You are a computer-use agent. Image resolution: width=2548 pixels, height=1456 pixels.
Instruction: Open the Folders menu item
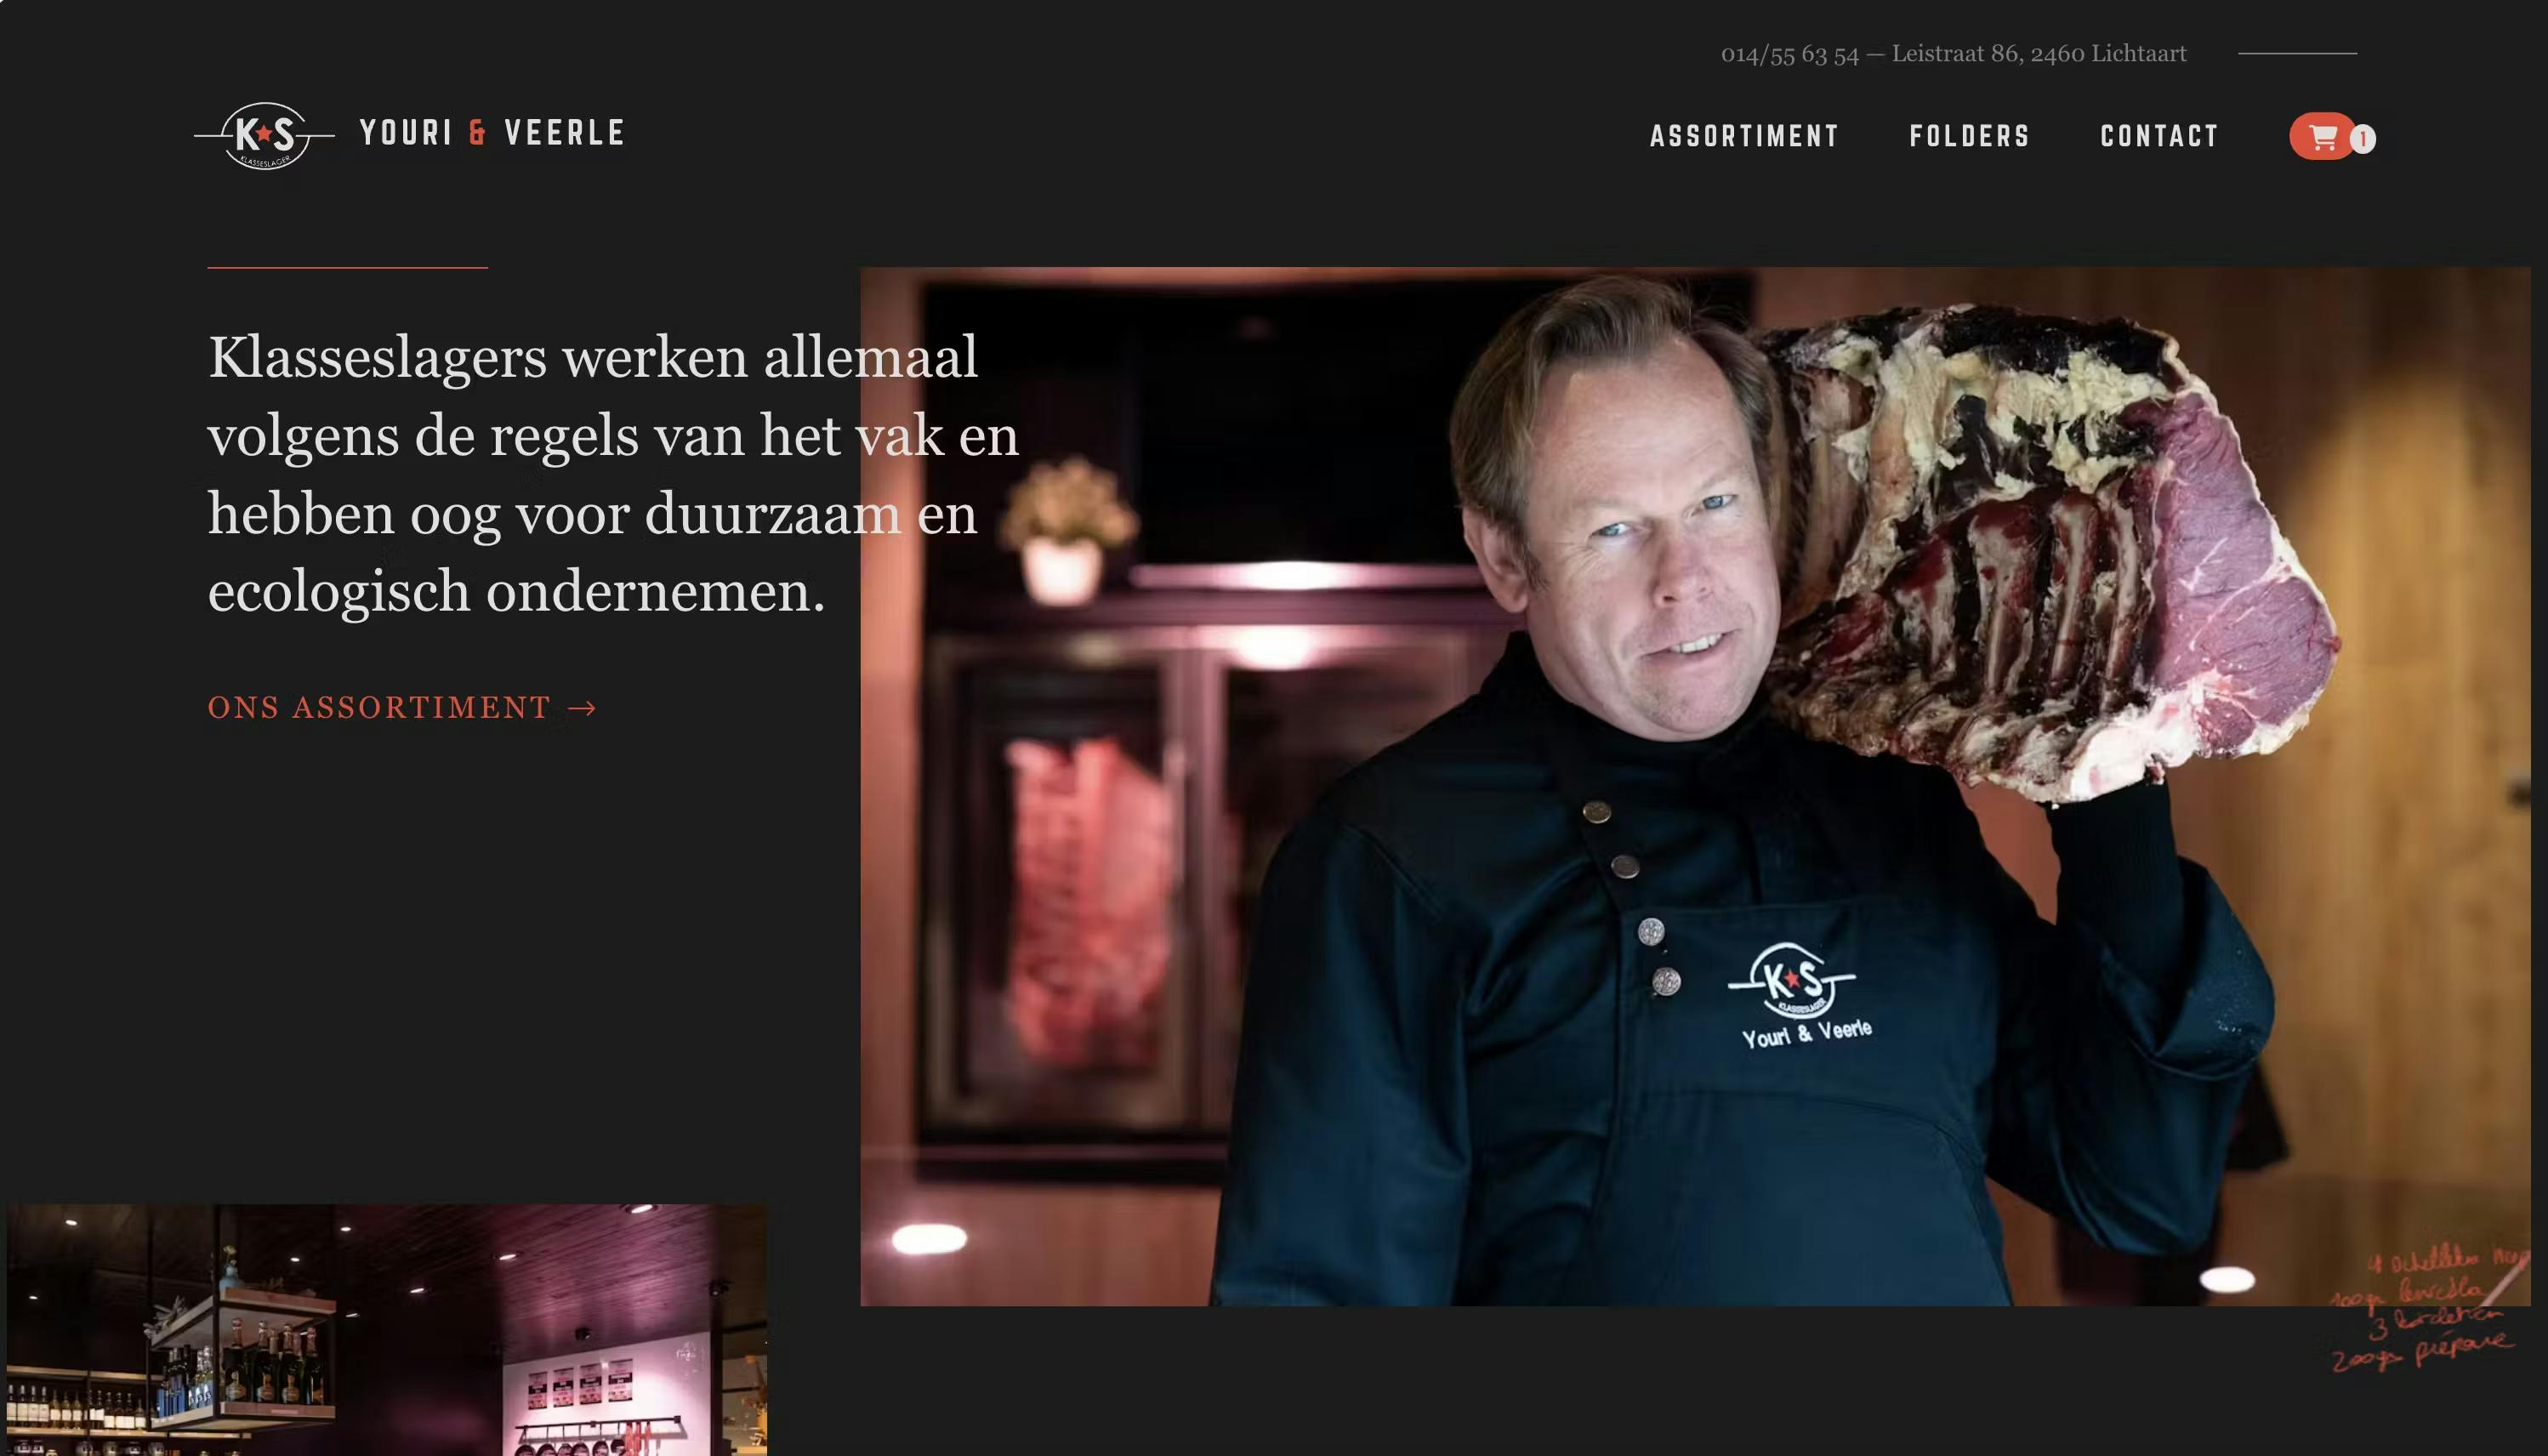click(x=1969, y=136)
